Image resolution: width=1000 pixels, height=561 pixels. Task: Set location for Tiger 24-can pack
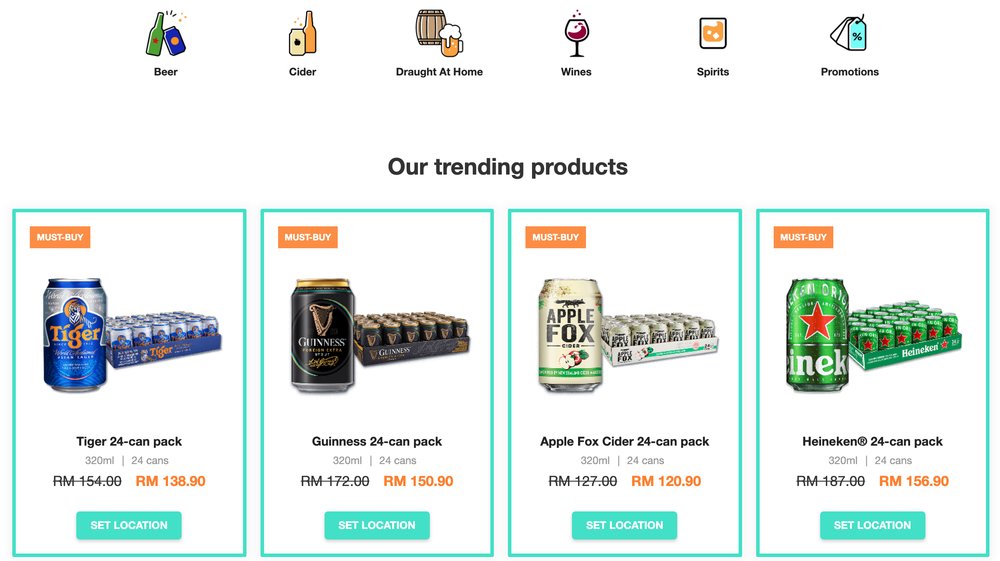(x=129, y=525)
